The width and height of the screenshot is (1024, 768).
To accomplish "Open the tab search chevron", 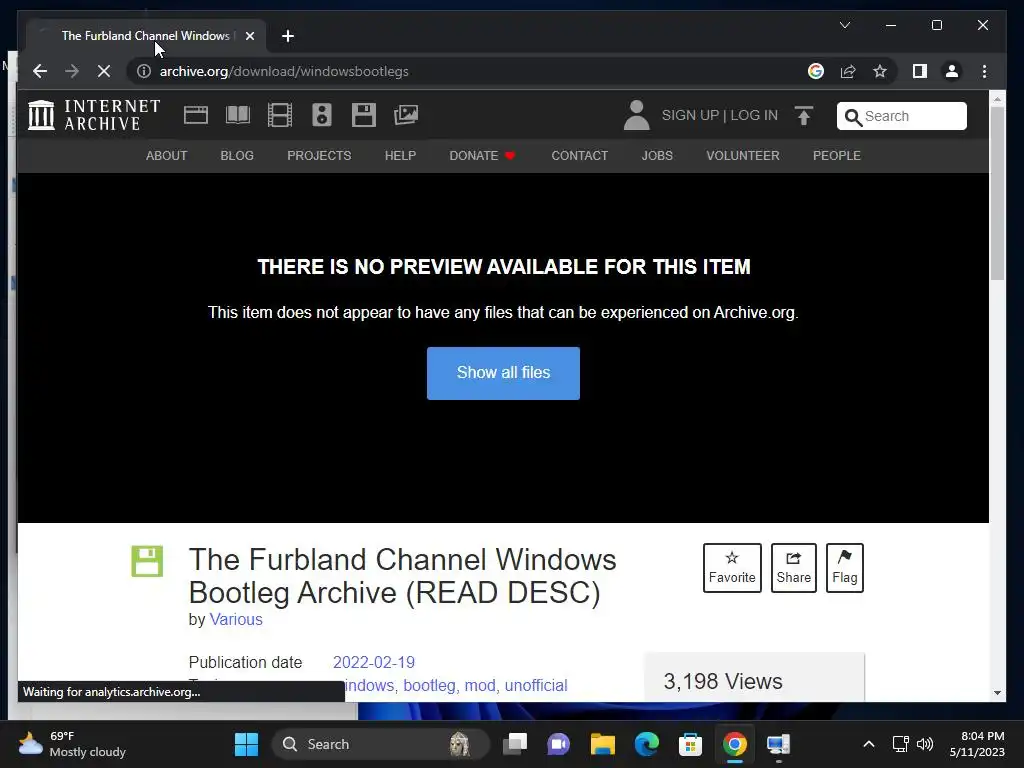I will [x=844, y=25].
